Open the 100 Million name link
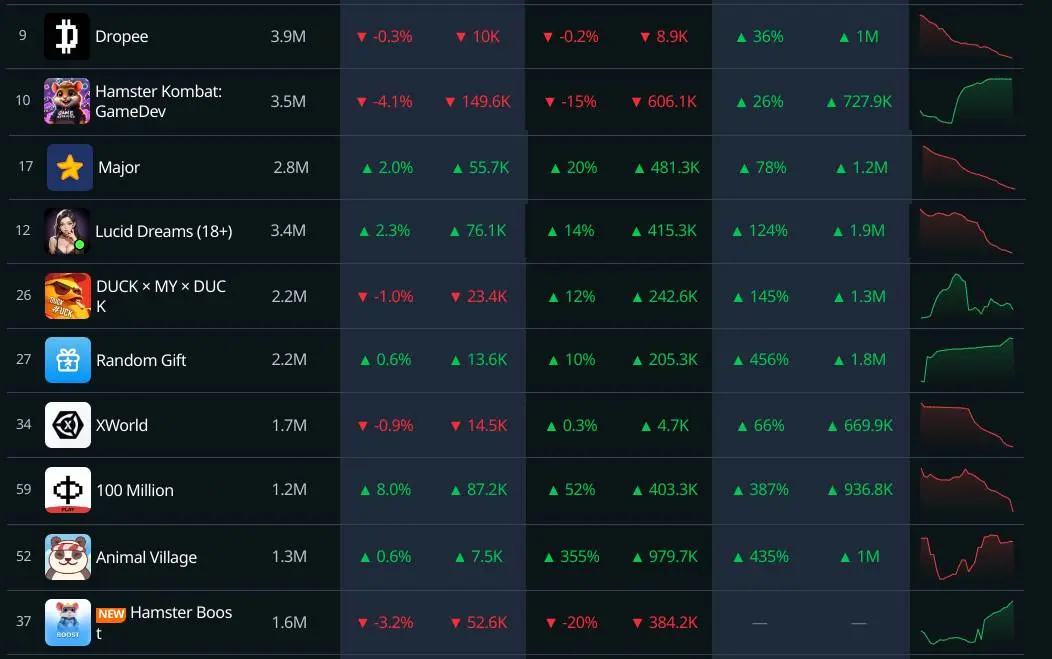Screen dimensions: 1052x659 pos(135,491)
